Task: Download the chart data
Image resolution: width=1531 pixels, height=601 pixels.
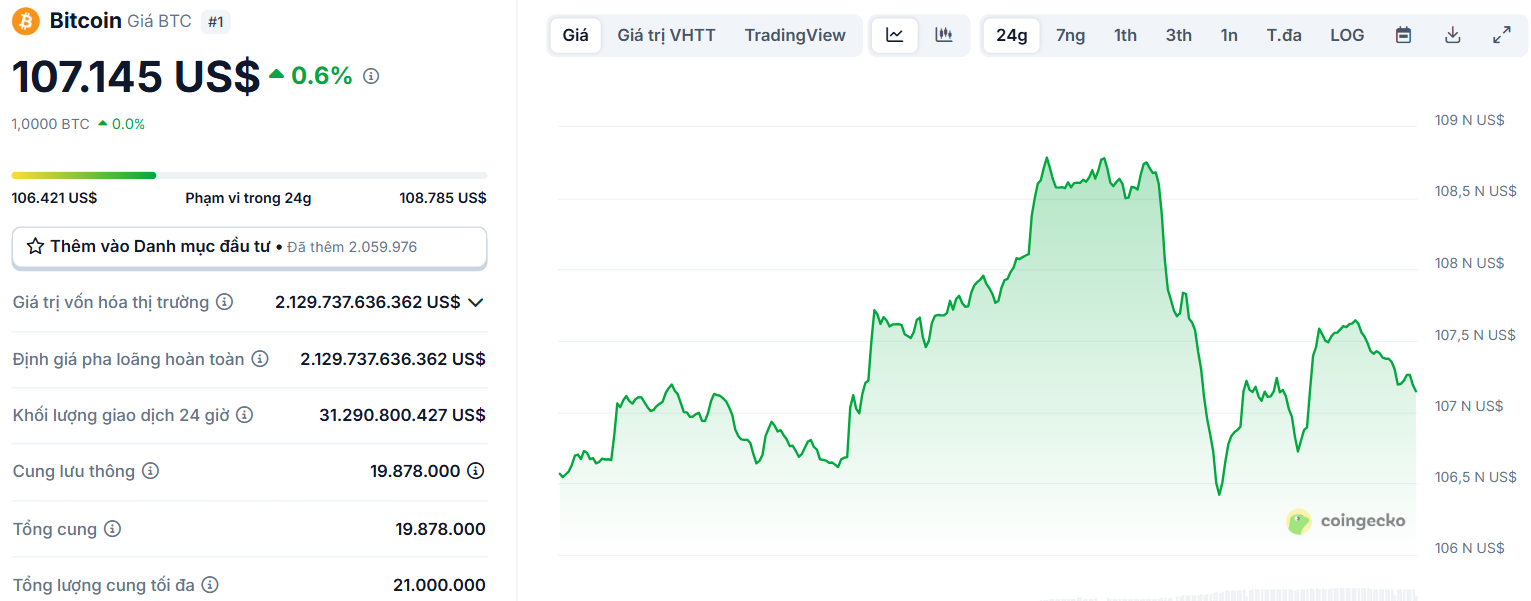Action: (x=1453, y=35)
